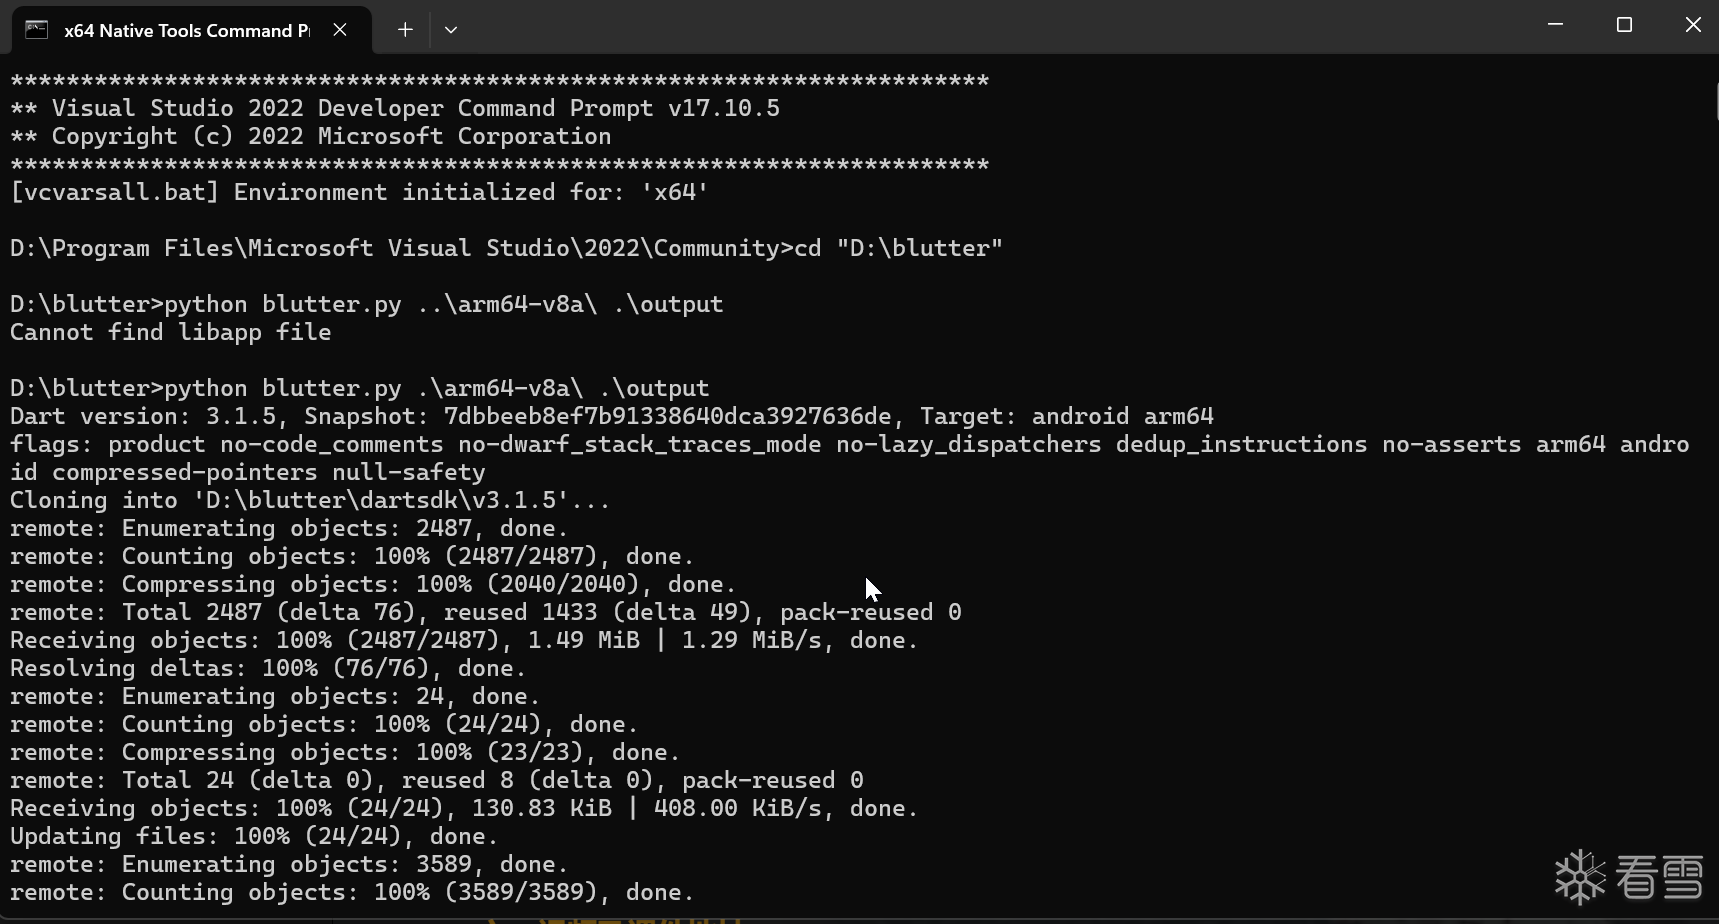
Task: Minimize the terminal window
Action: pos(1555,25)
